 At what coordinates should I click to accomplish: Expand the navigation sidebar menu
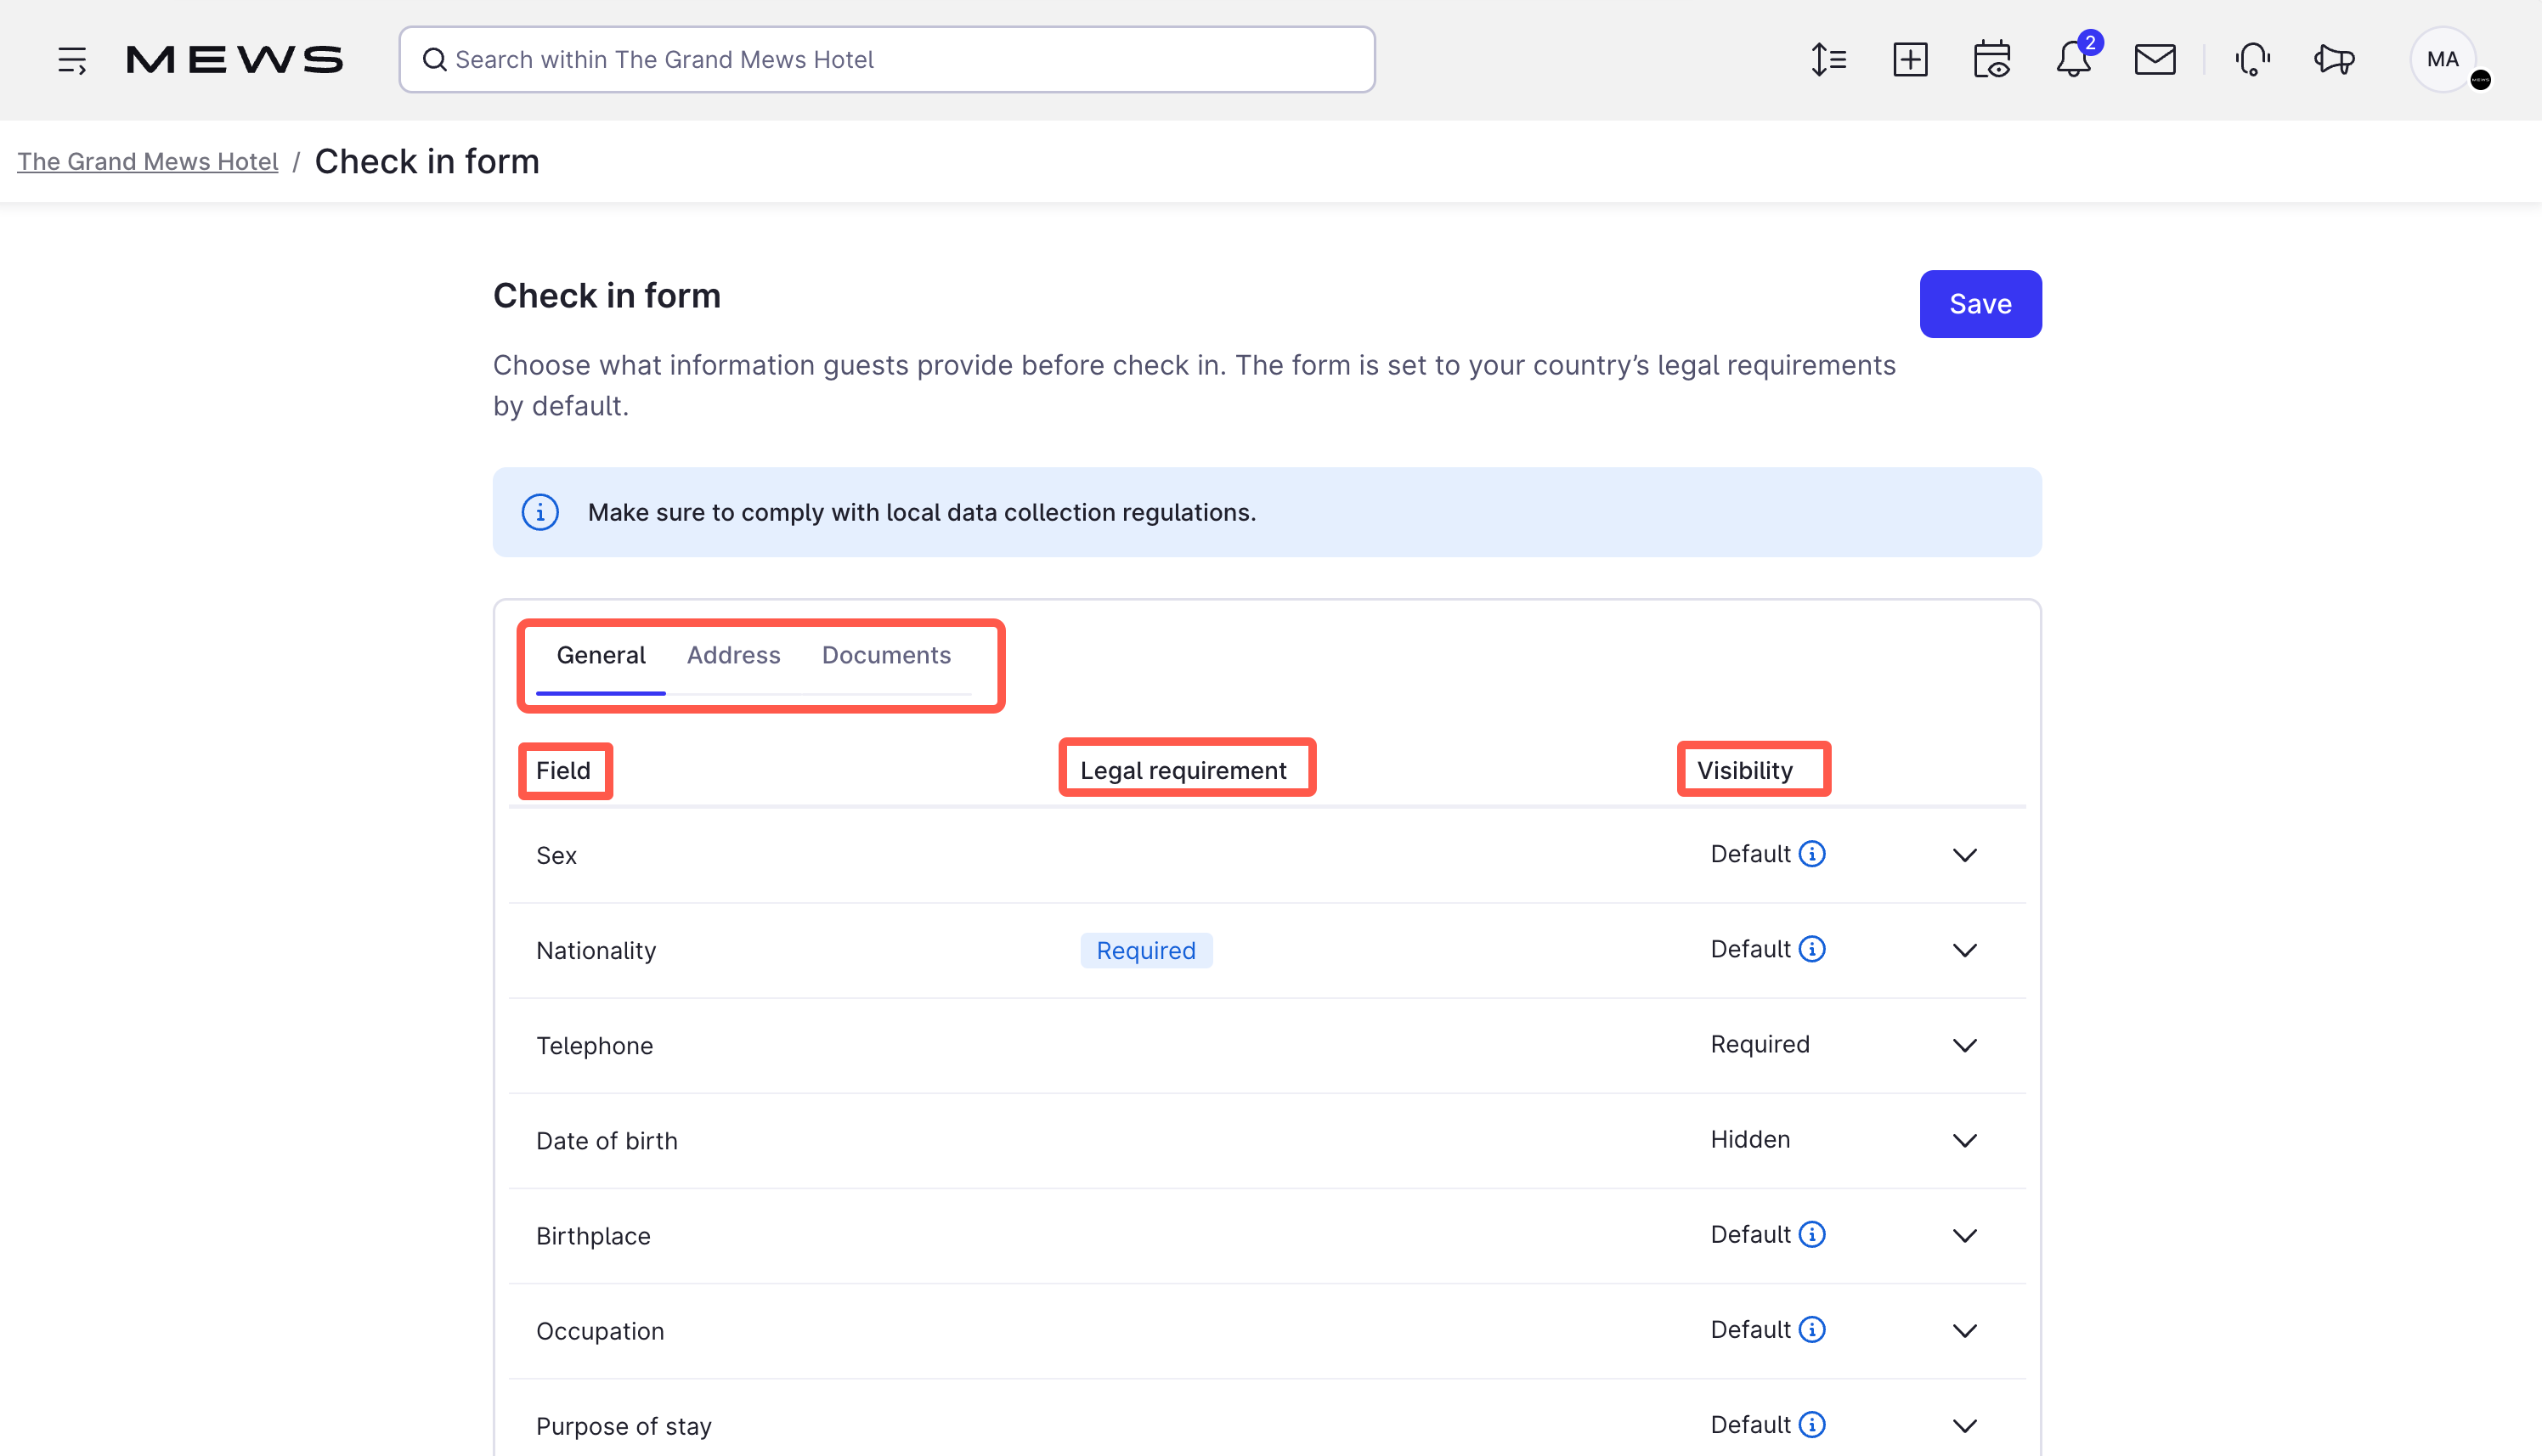(x=71, y=59)
